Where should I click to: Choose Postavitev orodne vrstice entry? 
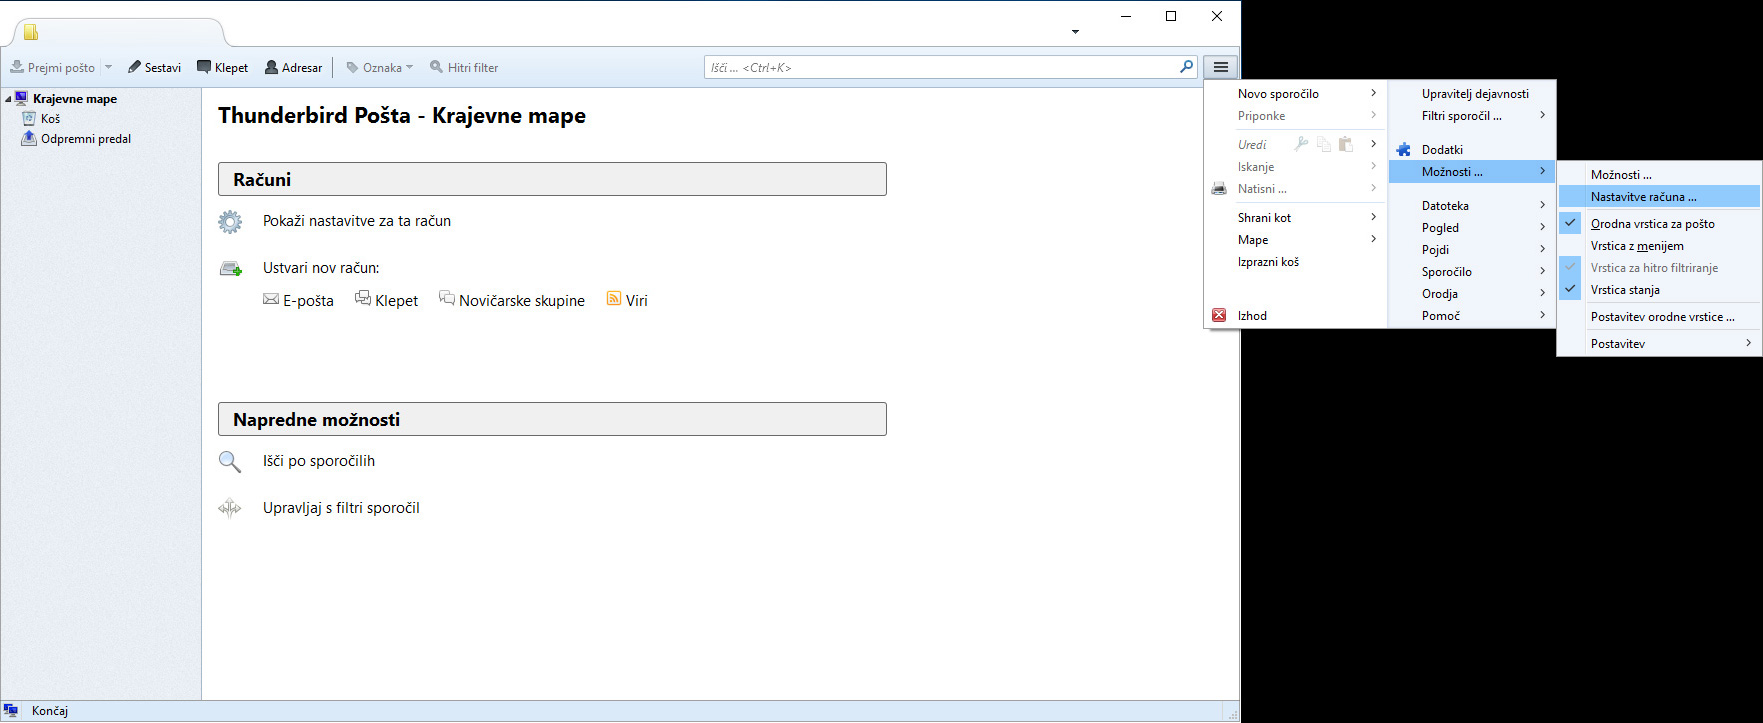click(x=1659, y=317)
